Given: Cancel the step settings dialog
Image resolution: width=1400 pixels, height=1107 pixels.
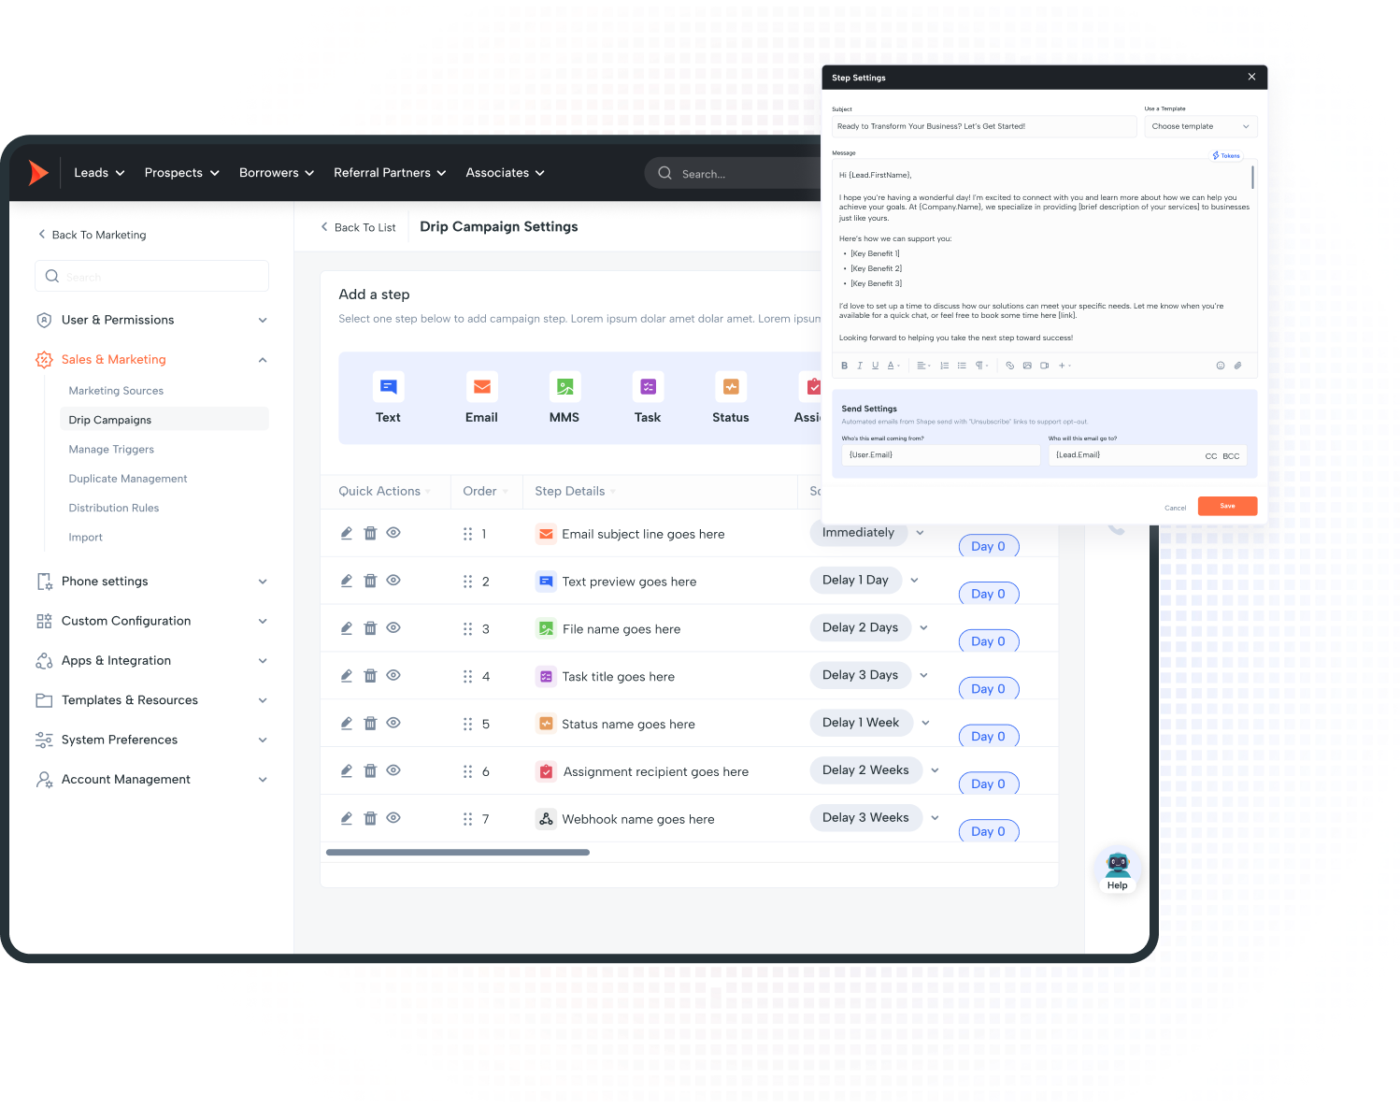Looking at the screenshot, I should click(x=1175, y=508).
